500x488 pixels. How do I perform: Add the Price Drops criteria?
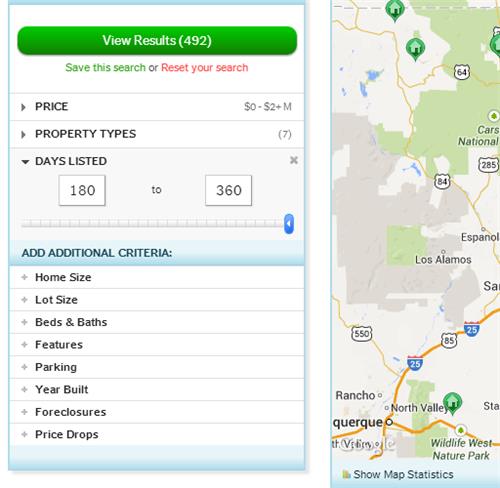(x=157, y=434)
